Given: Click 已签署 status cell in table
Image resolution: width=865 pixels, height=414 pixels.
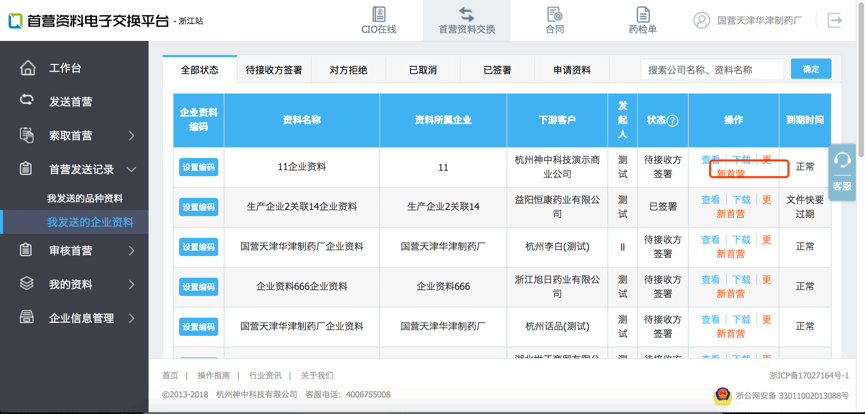Looking at the screenshot, I should click(663, 207).
